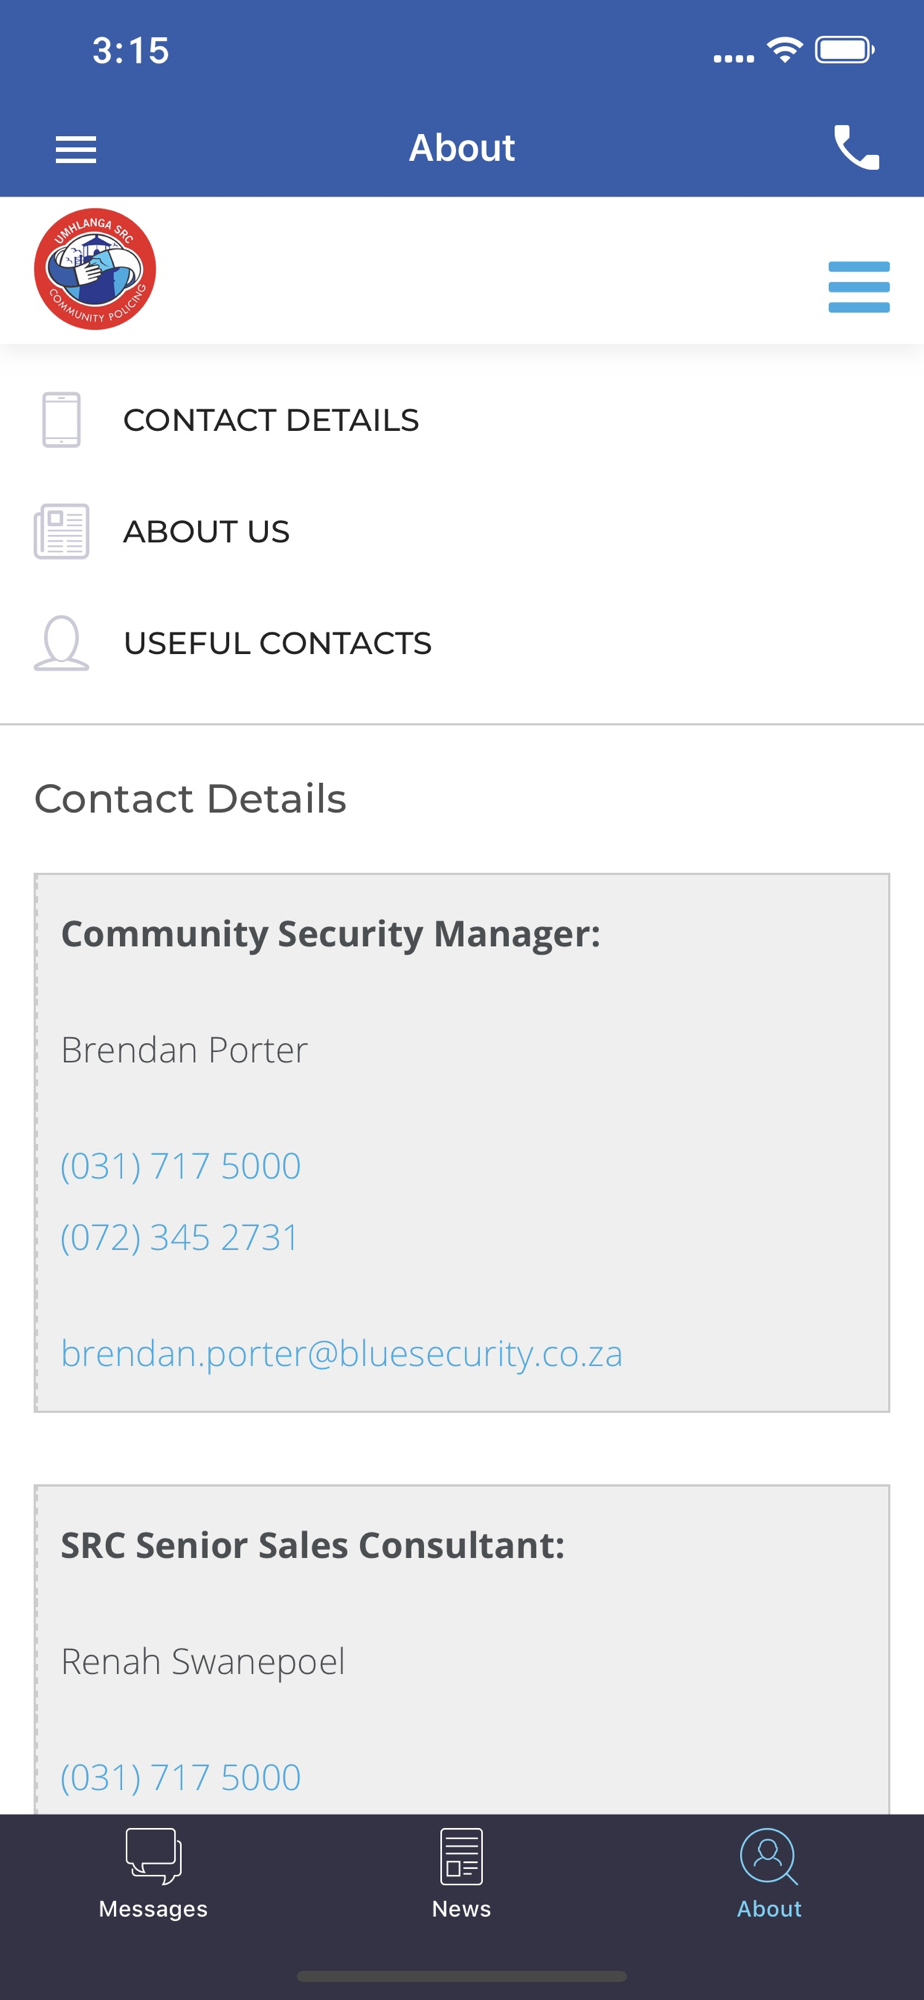Open the CONTACT DETAILS menu item
Image resolution: width=924 pixels, height=2000 pixels.
pos(271,420)
